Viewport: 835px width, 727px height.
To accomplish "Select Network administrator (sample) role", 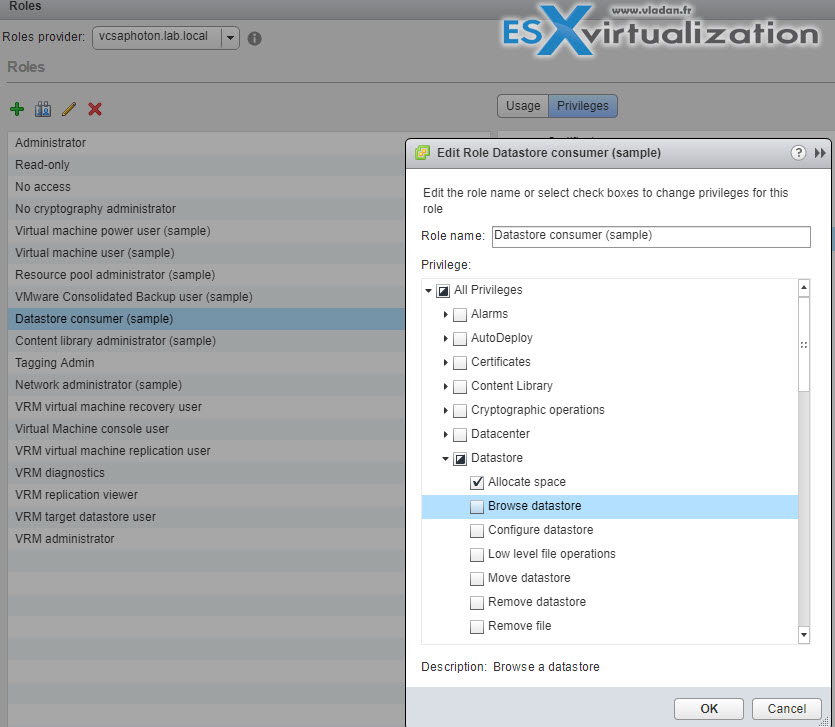I will click(x=207, y=385).
